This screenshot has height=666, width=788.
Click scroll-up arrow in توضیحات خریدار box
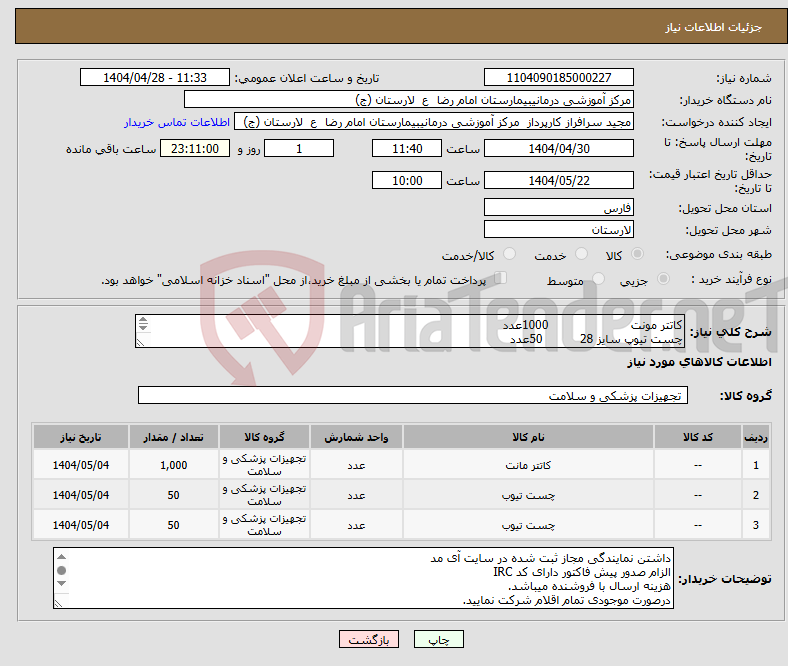click(61, 556)
